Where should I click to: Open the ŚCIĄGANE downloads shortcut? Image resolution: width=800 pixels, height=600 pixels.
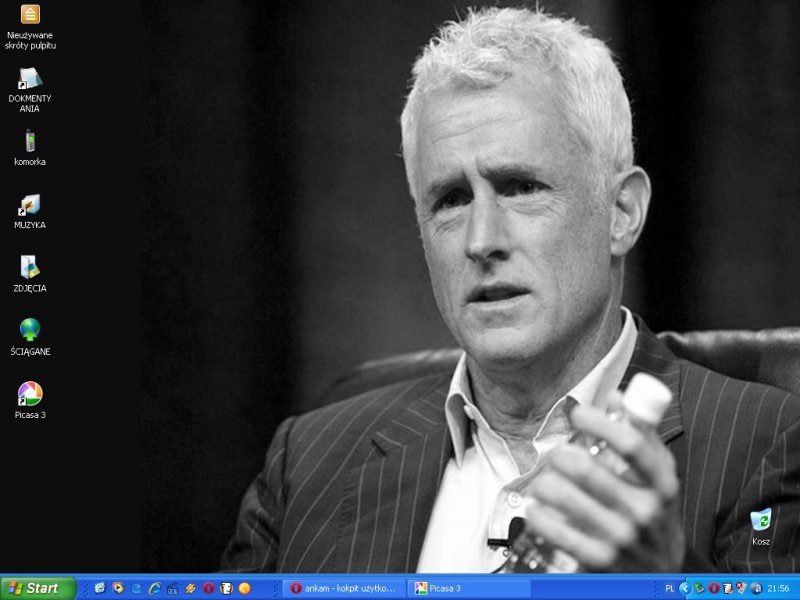(x=30, y=331)
